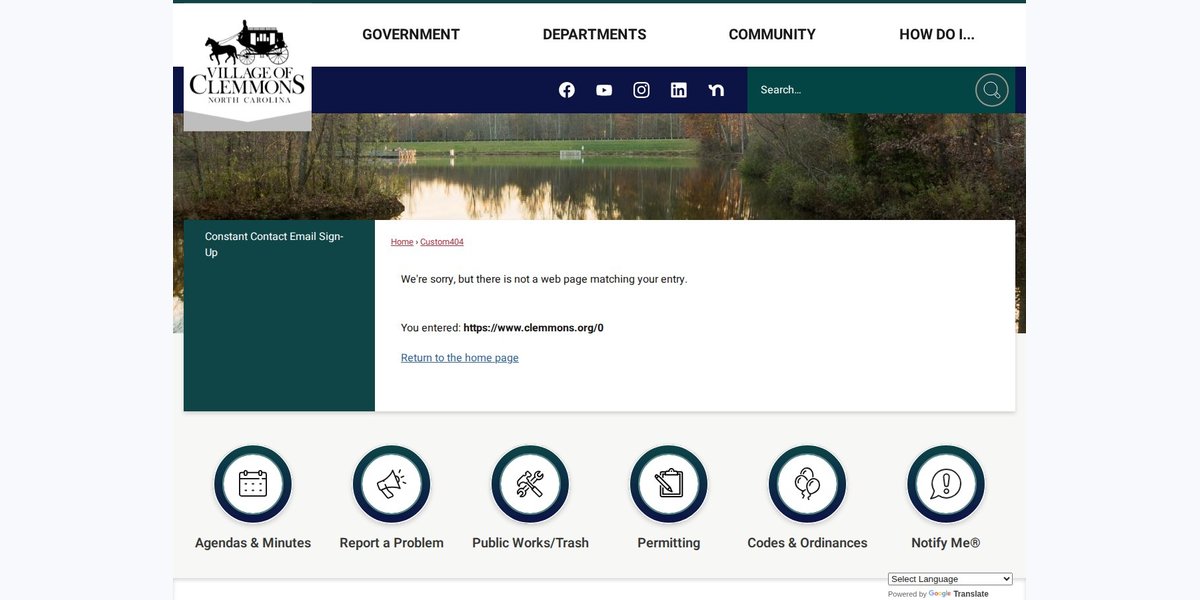Screen dimensions: 1200x600
Task: Click the Permitting clipboard icon
Action: coord(669,485)
